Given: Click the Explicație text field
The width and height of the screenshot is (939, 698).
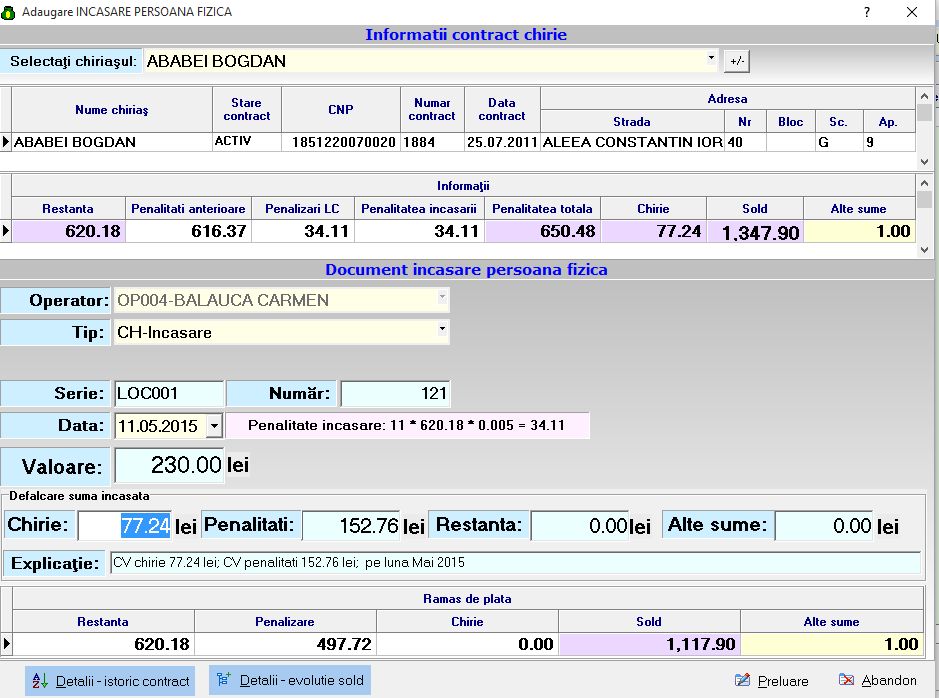Looking at the screenshot, I should 514,563.
